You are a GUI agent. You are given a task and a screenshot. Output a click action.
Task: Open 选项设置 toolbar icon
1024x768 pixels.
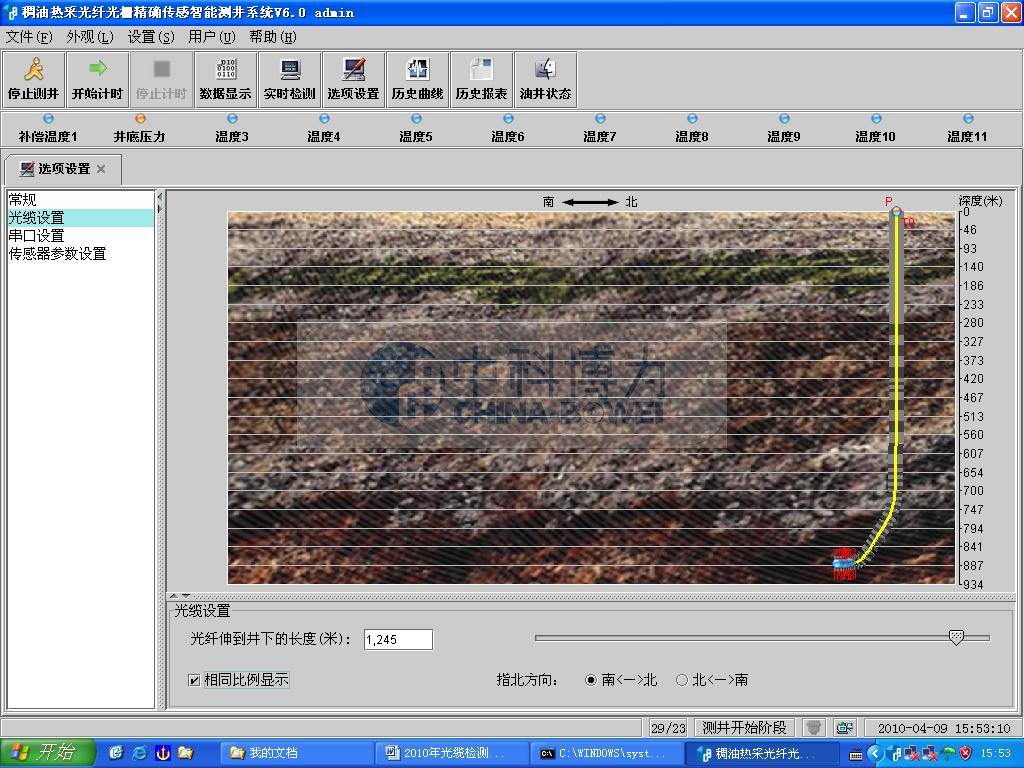[353, 79]
